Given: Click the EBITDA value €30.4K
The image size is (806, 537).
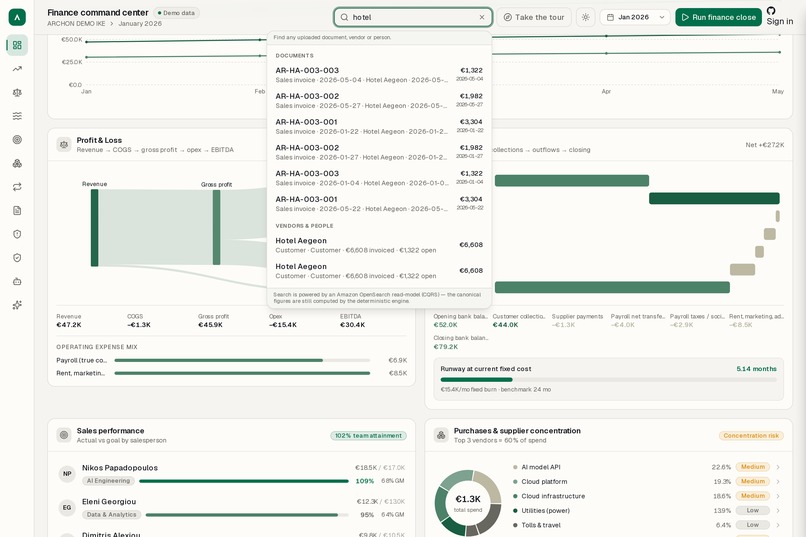Looking at the screenshot, I should click(x=353, y=325).
